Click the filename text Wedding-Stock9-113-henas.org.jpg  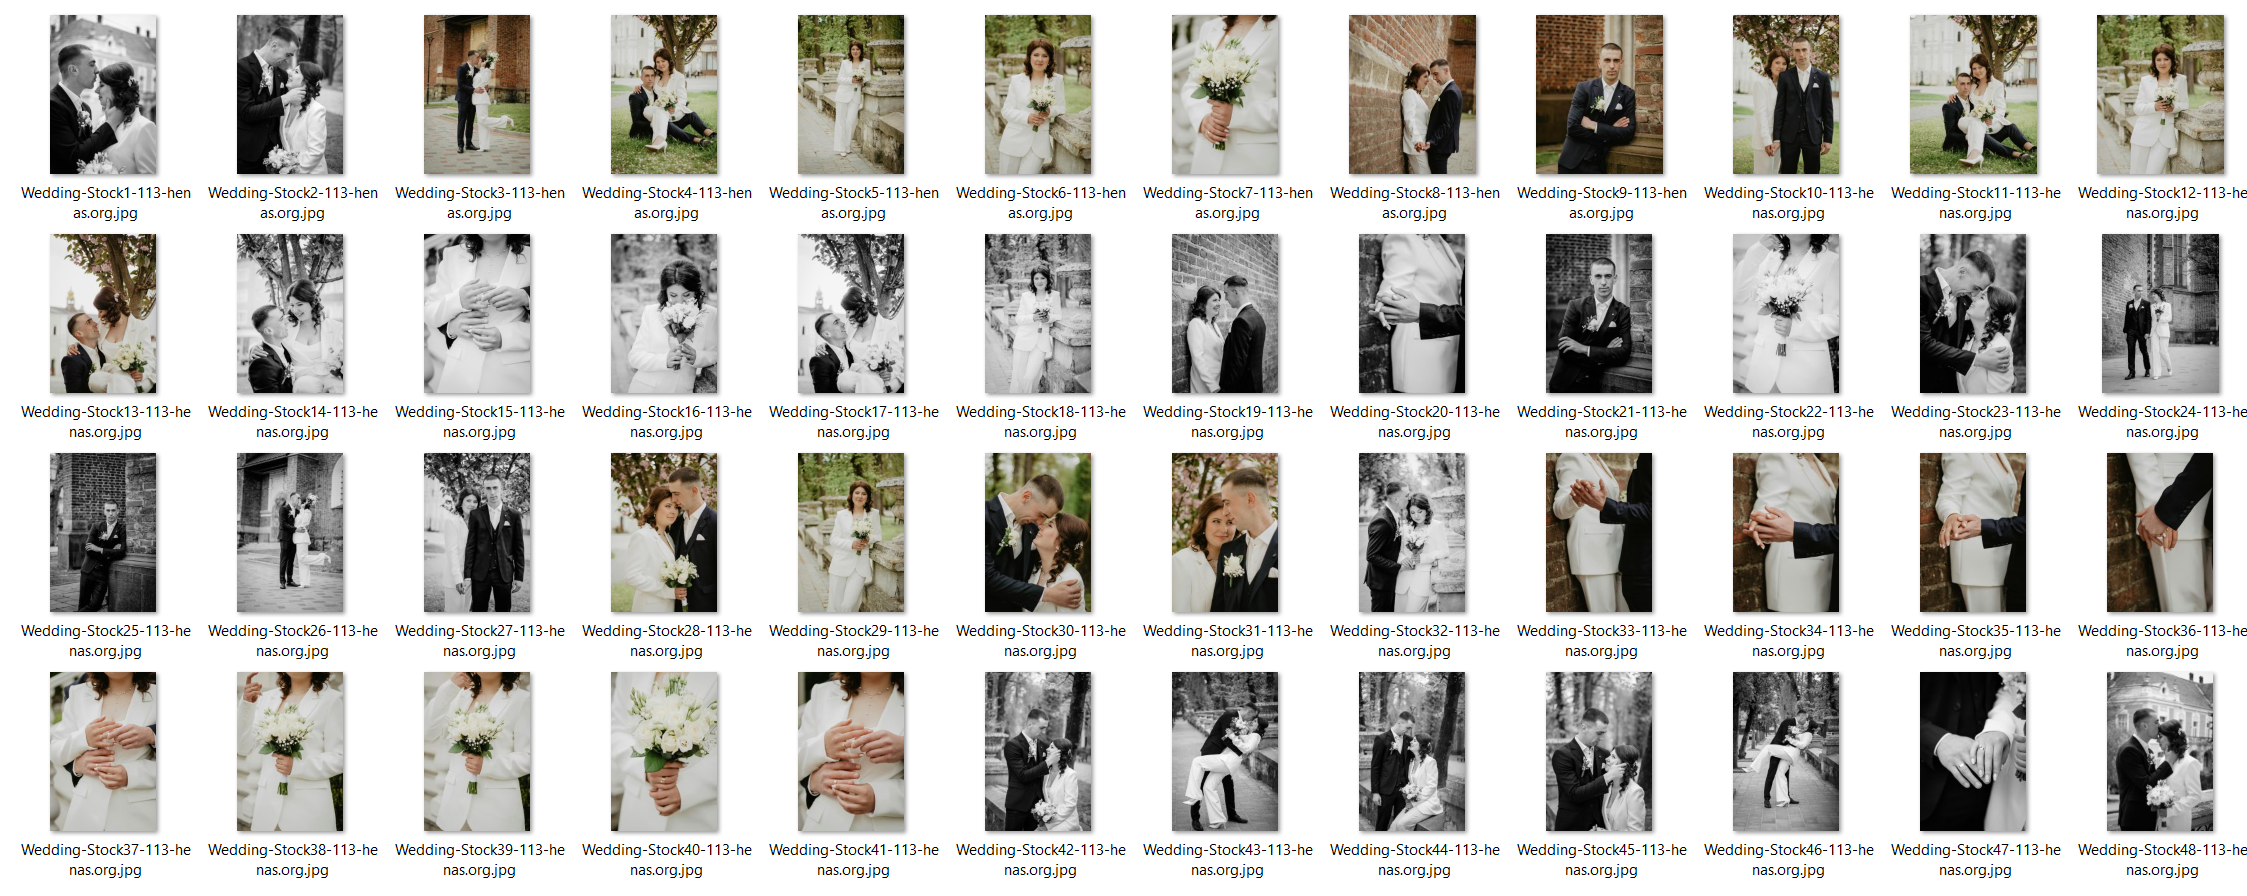[x=1602, y=203]
